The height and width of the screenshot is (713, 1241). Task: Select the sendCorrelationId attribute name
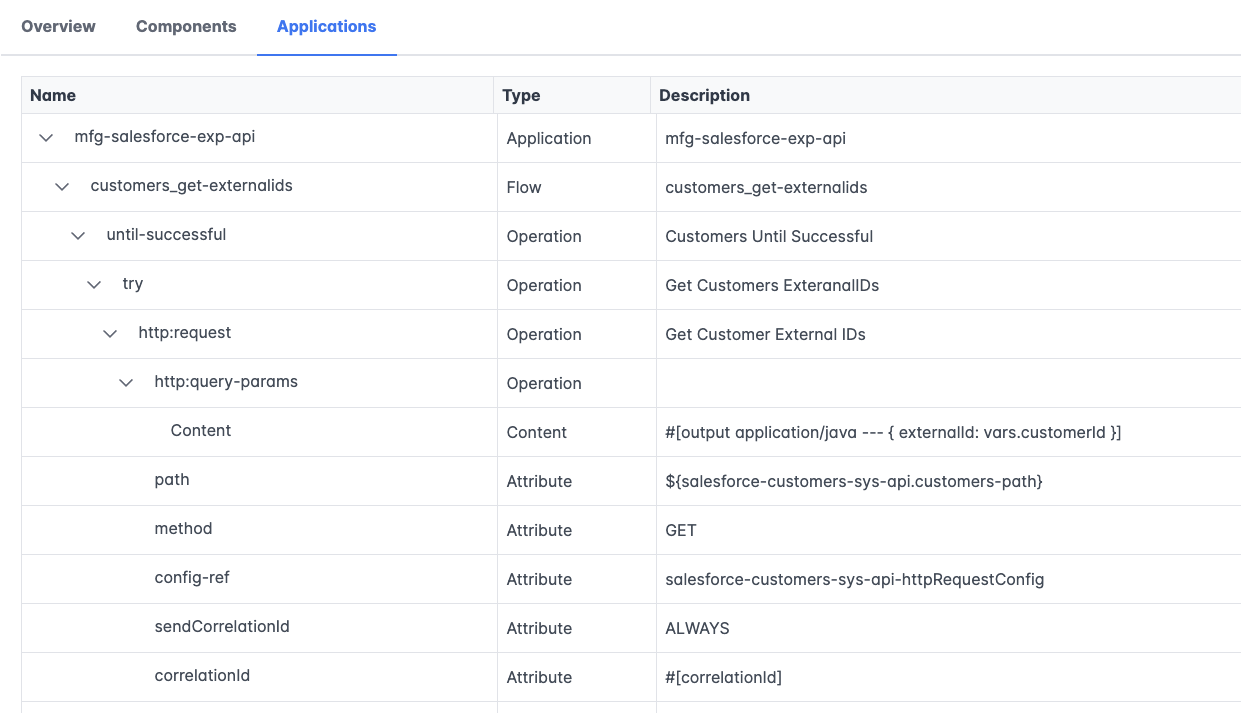point(222,626)
